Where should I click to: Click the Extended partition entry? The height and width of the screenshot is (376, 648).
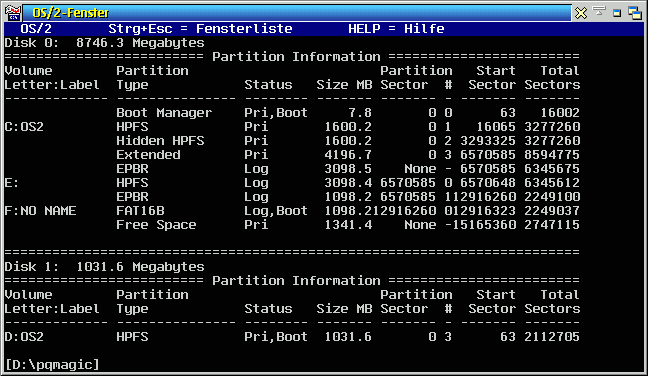point(148,155)
